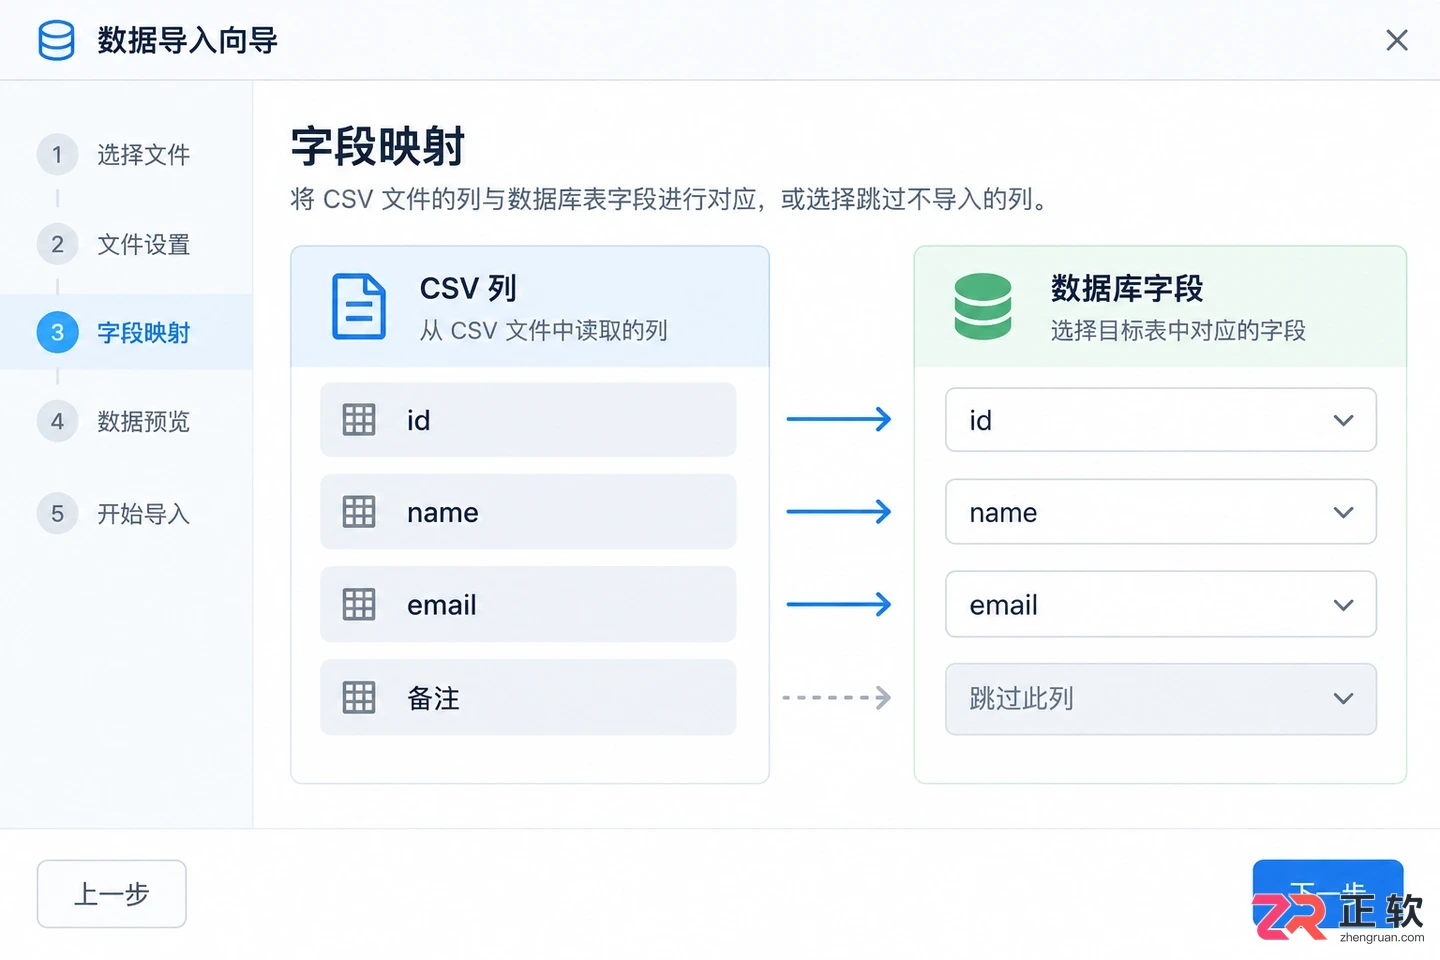Click the 上一步 button
The image size is (1440, 960).
click(x=112, y=894)
